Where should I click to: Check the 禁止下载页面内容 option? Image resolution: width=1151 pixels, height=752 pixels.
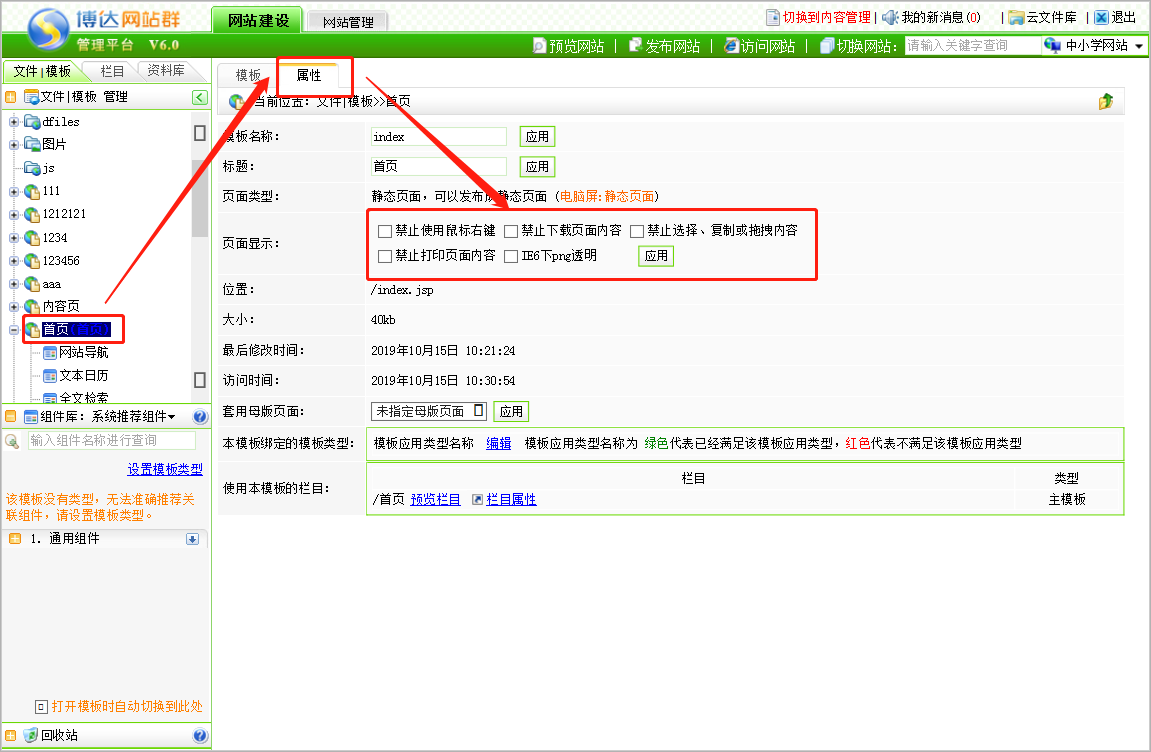[511, 231]
